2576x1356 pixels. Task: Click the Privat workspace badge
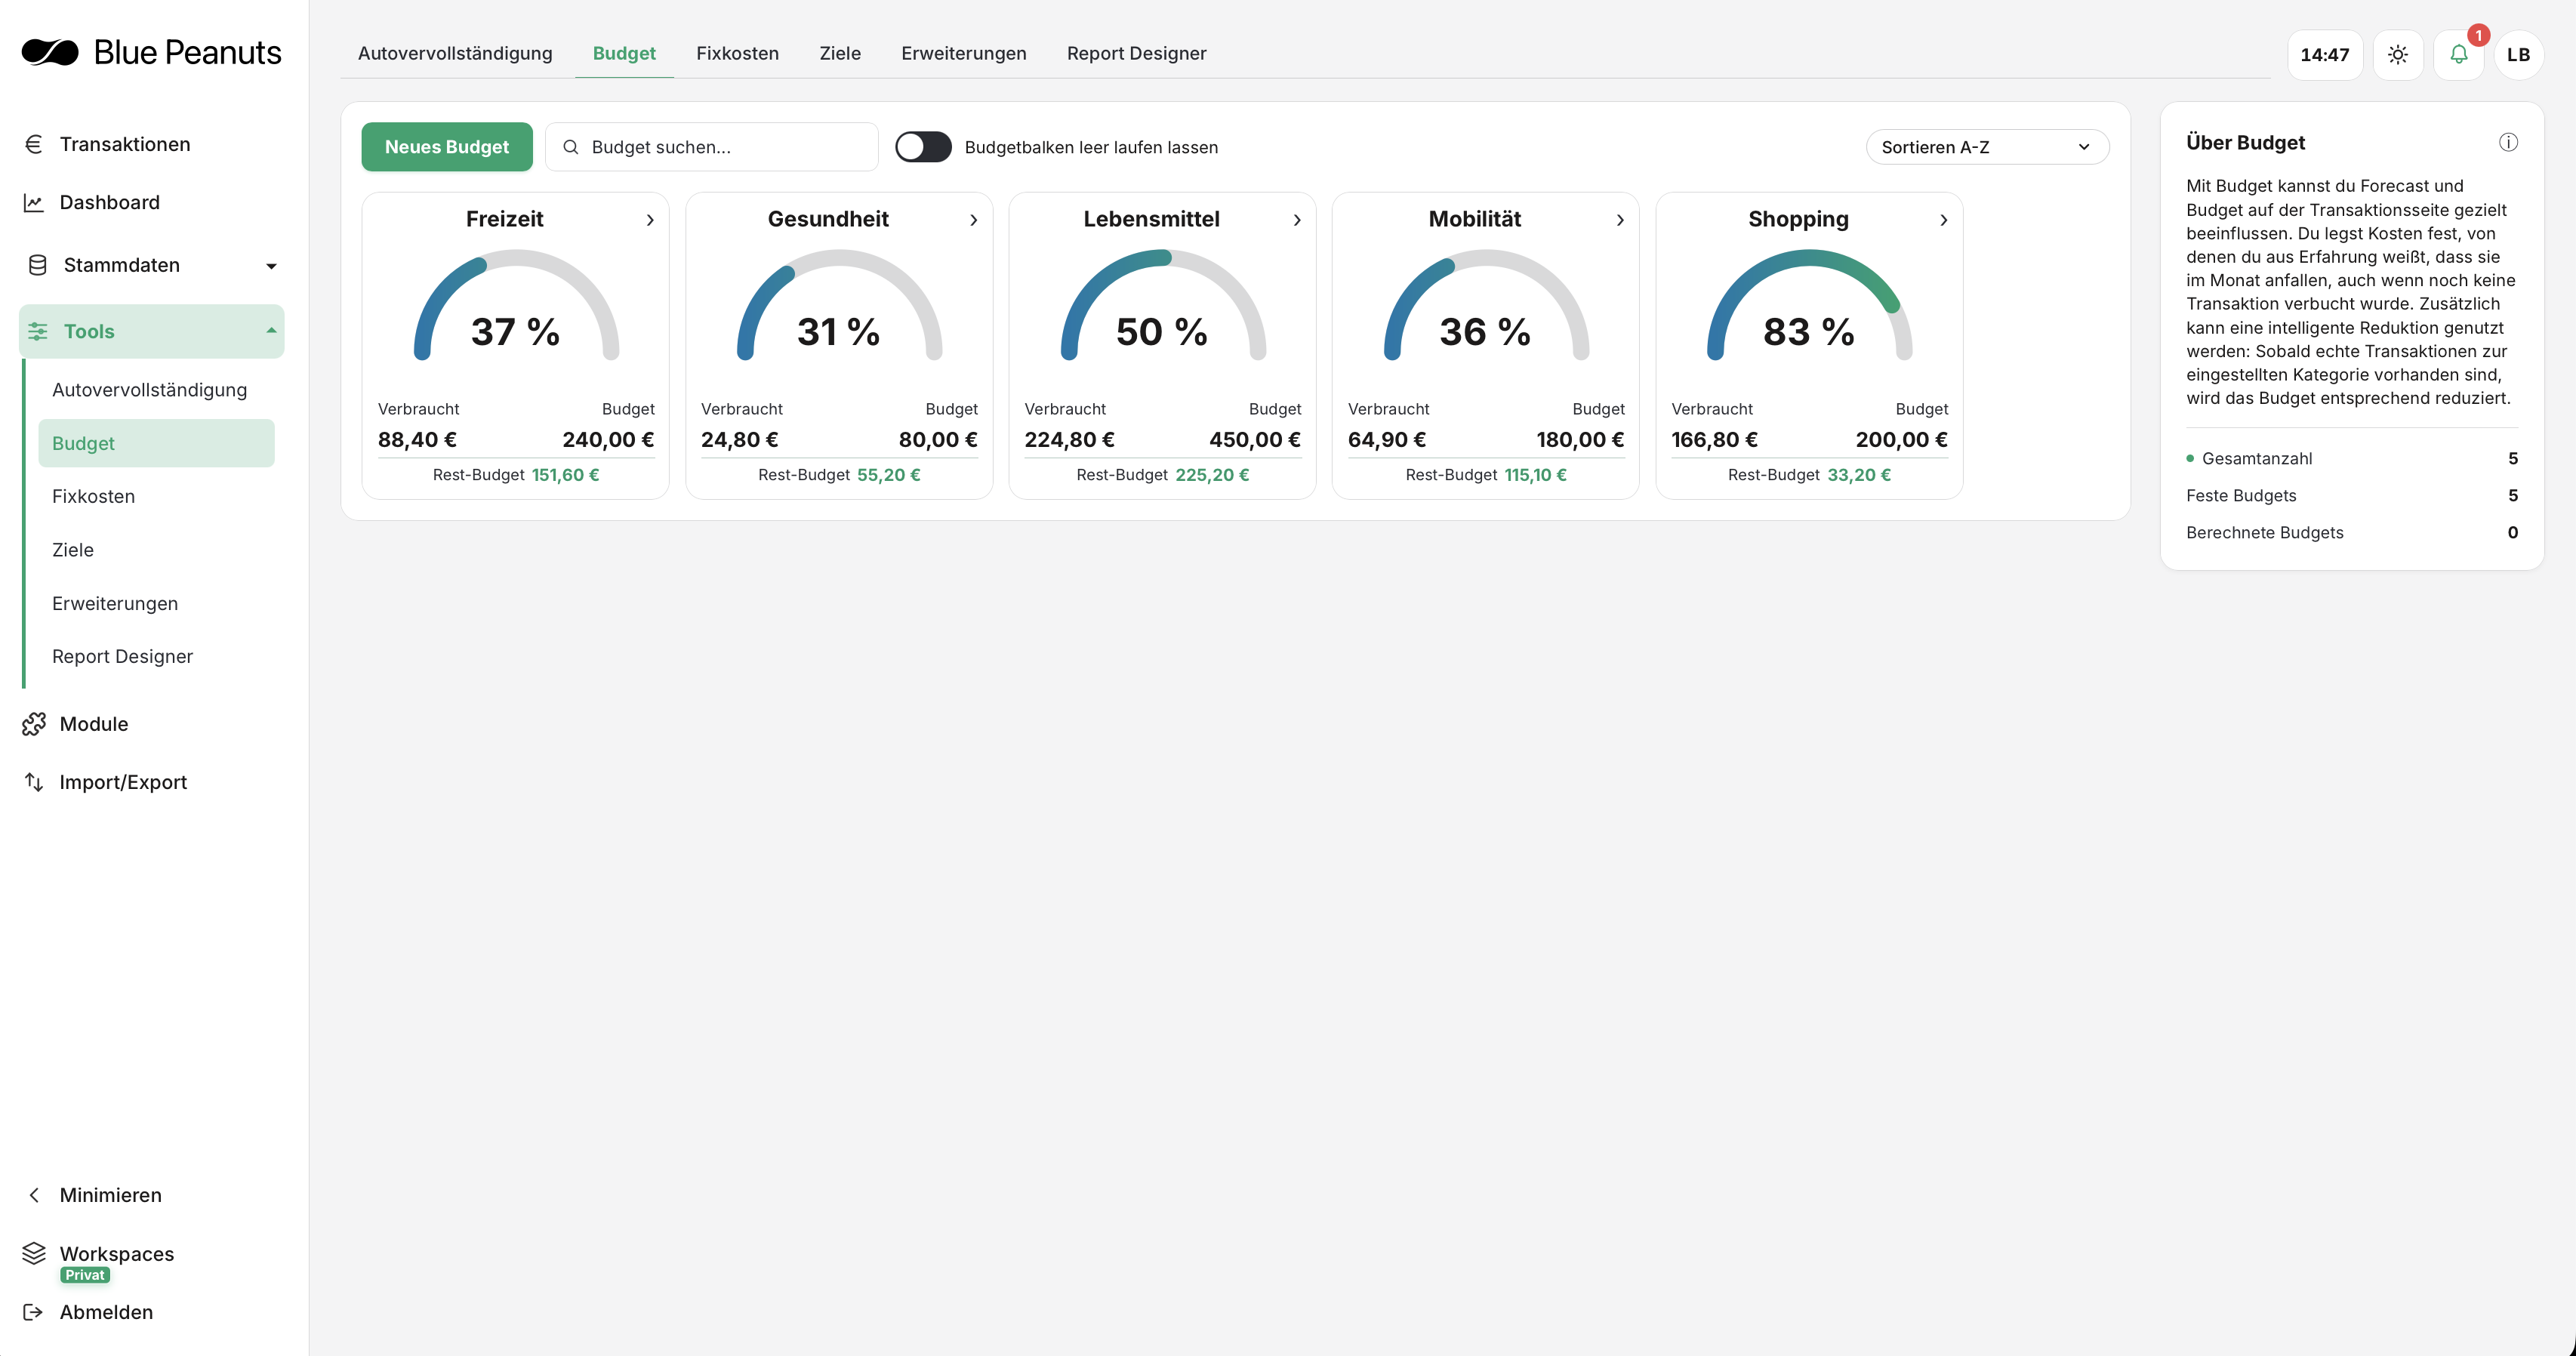85,1275
